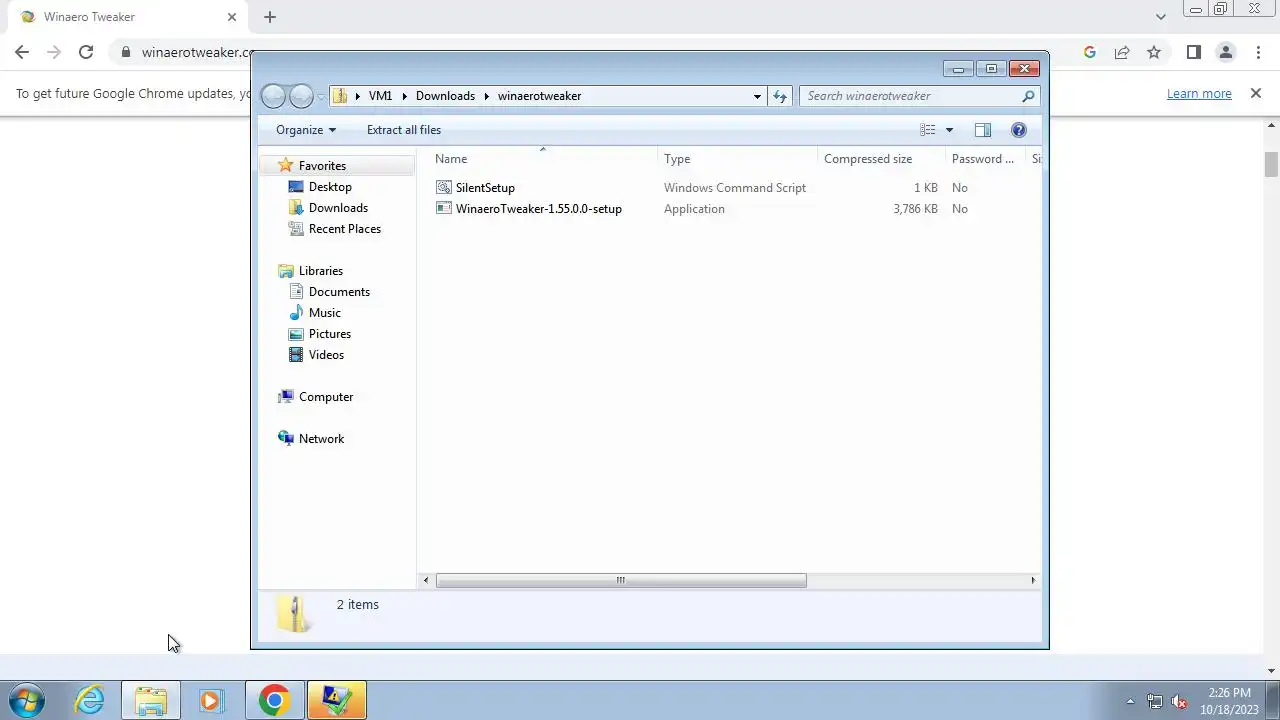The width and height of the screenshot is (1280, 720).
Task: Click Extract all files button
Action: pos(404,130)
